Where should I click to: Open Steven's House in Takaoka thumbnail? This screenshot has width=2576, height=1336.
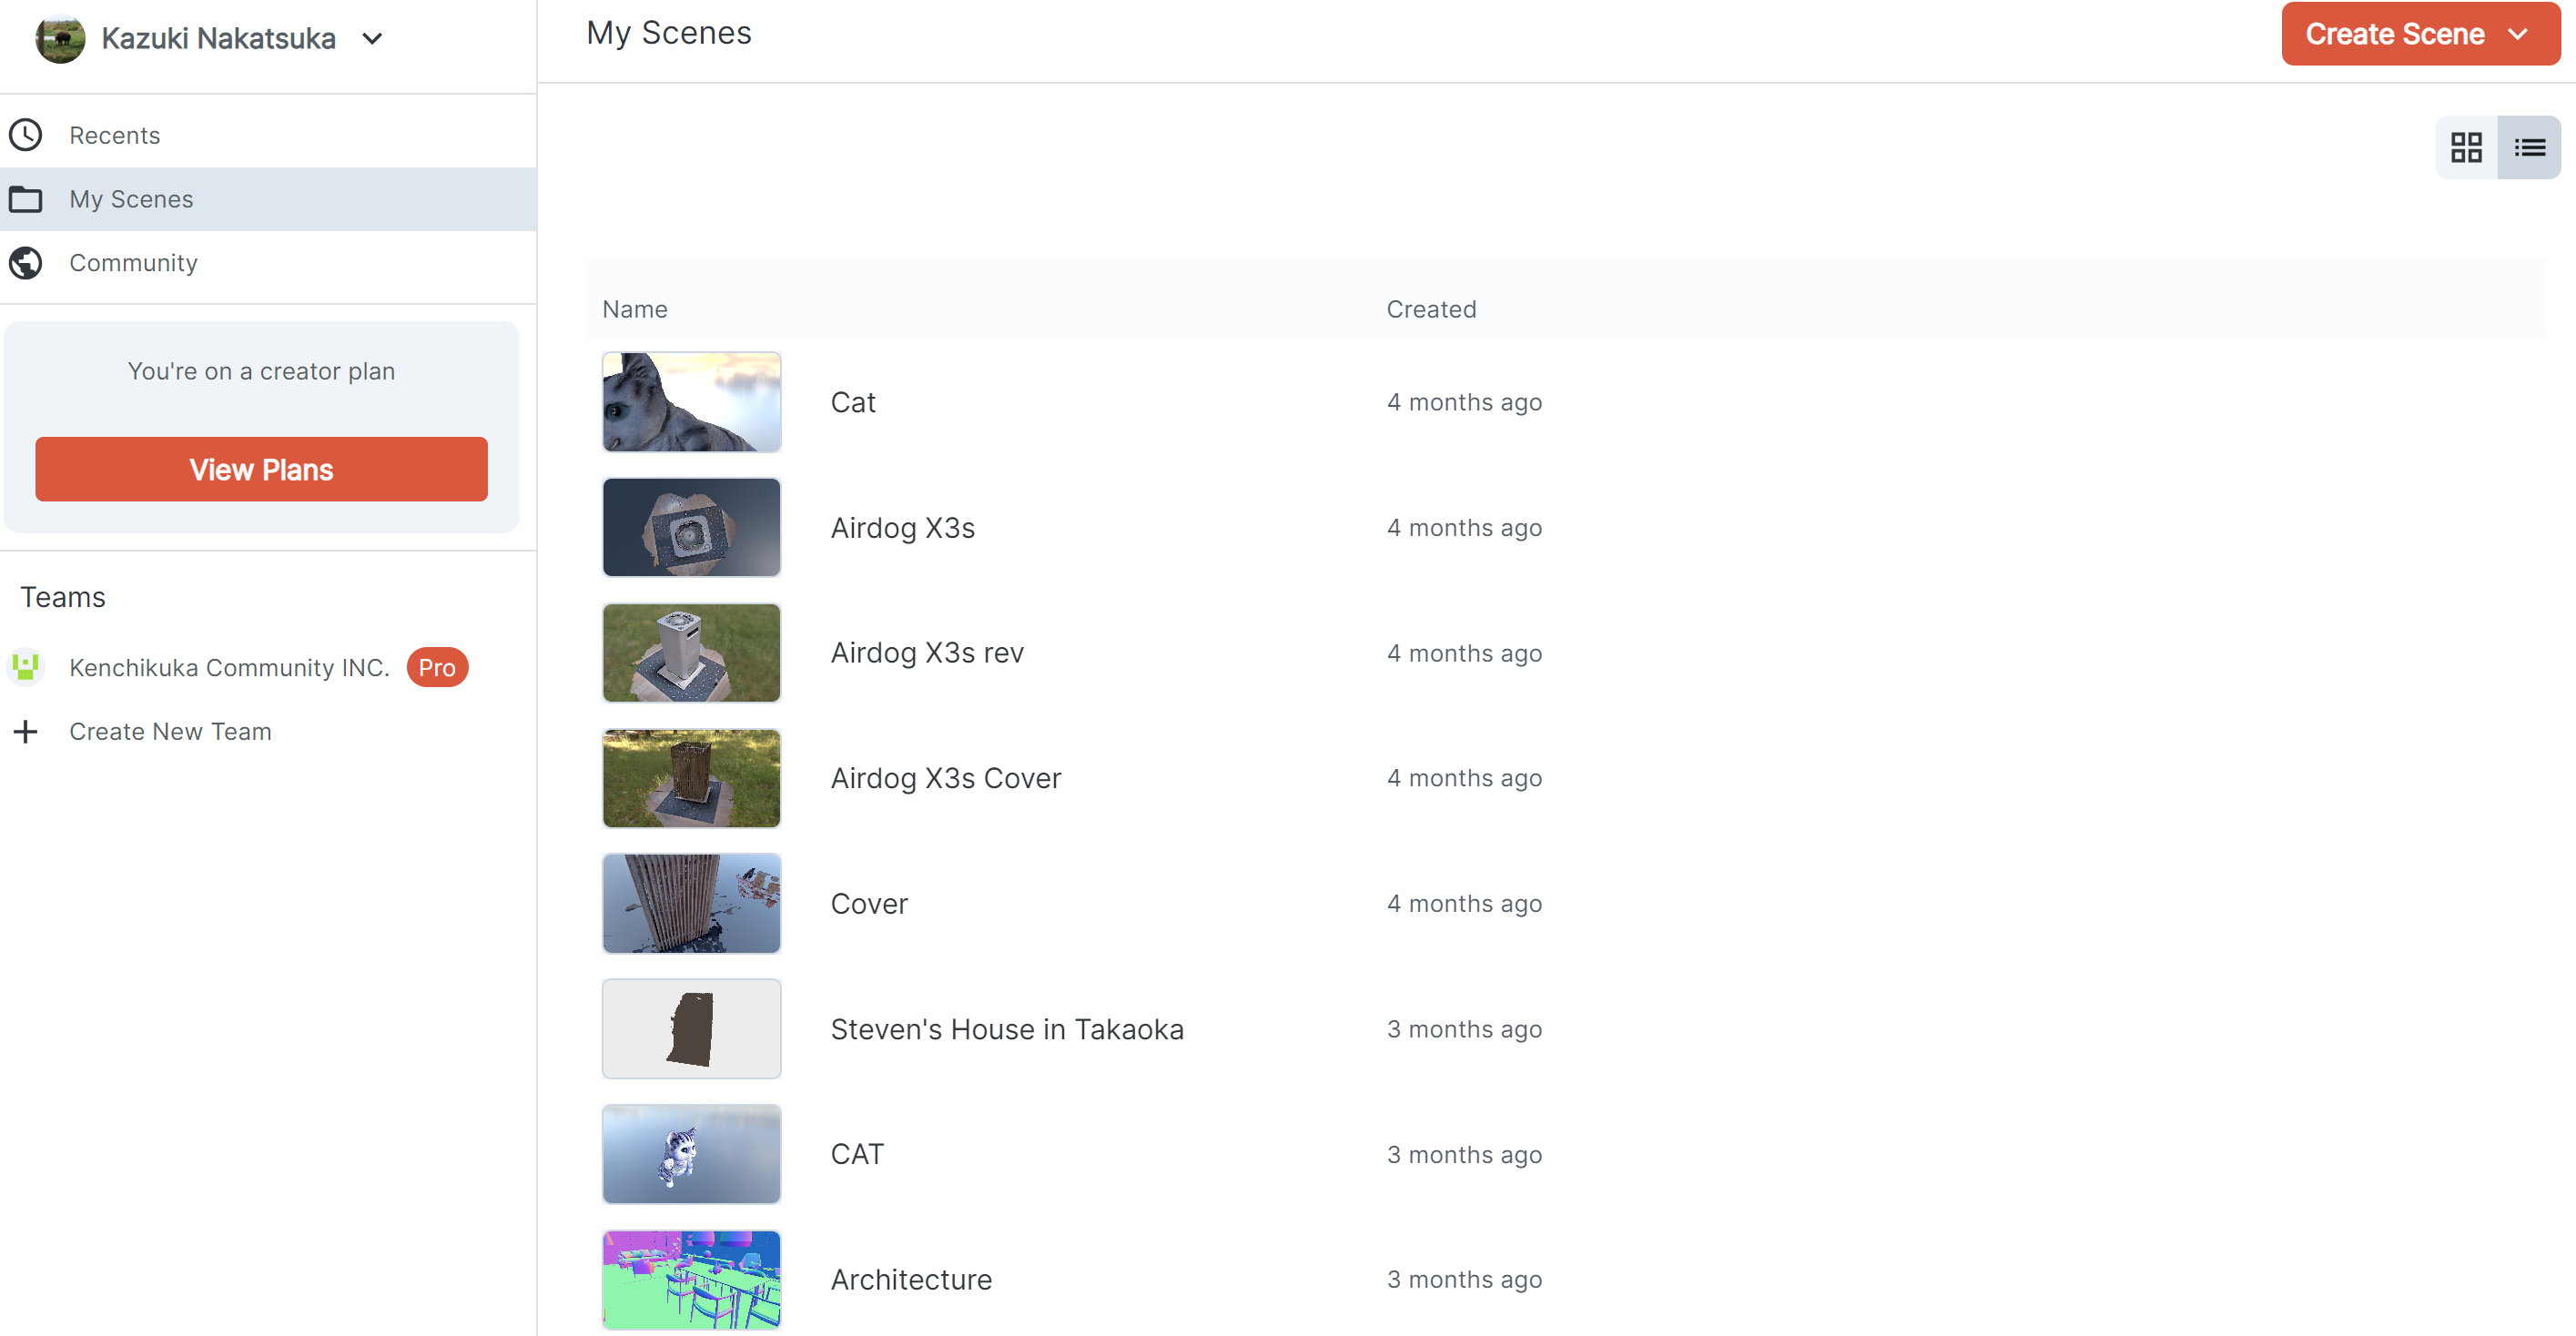pyautogui.click(x=691, y=1028)
